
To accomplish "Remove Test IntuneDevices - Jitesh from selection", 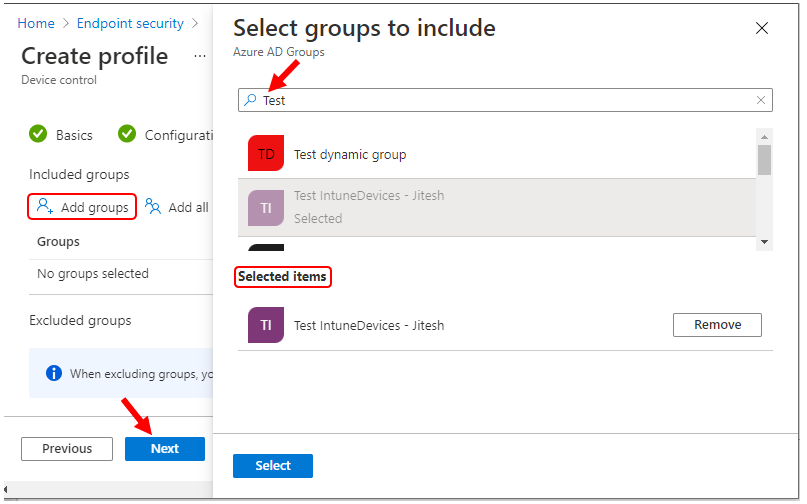I will 717,325.
